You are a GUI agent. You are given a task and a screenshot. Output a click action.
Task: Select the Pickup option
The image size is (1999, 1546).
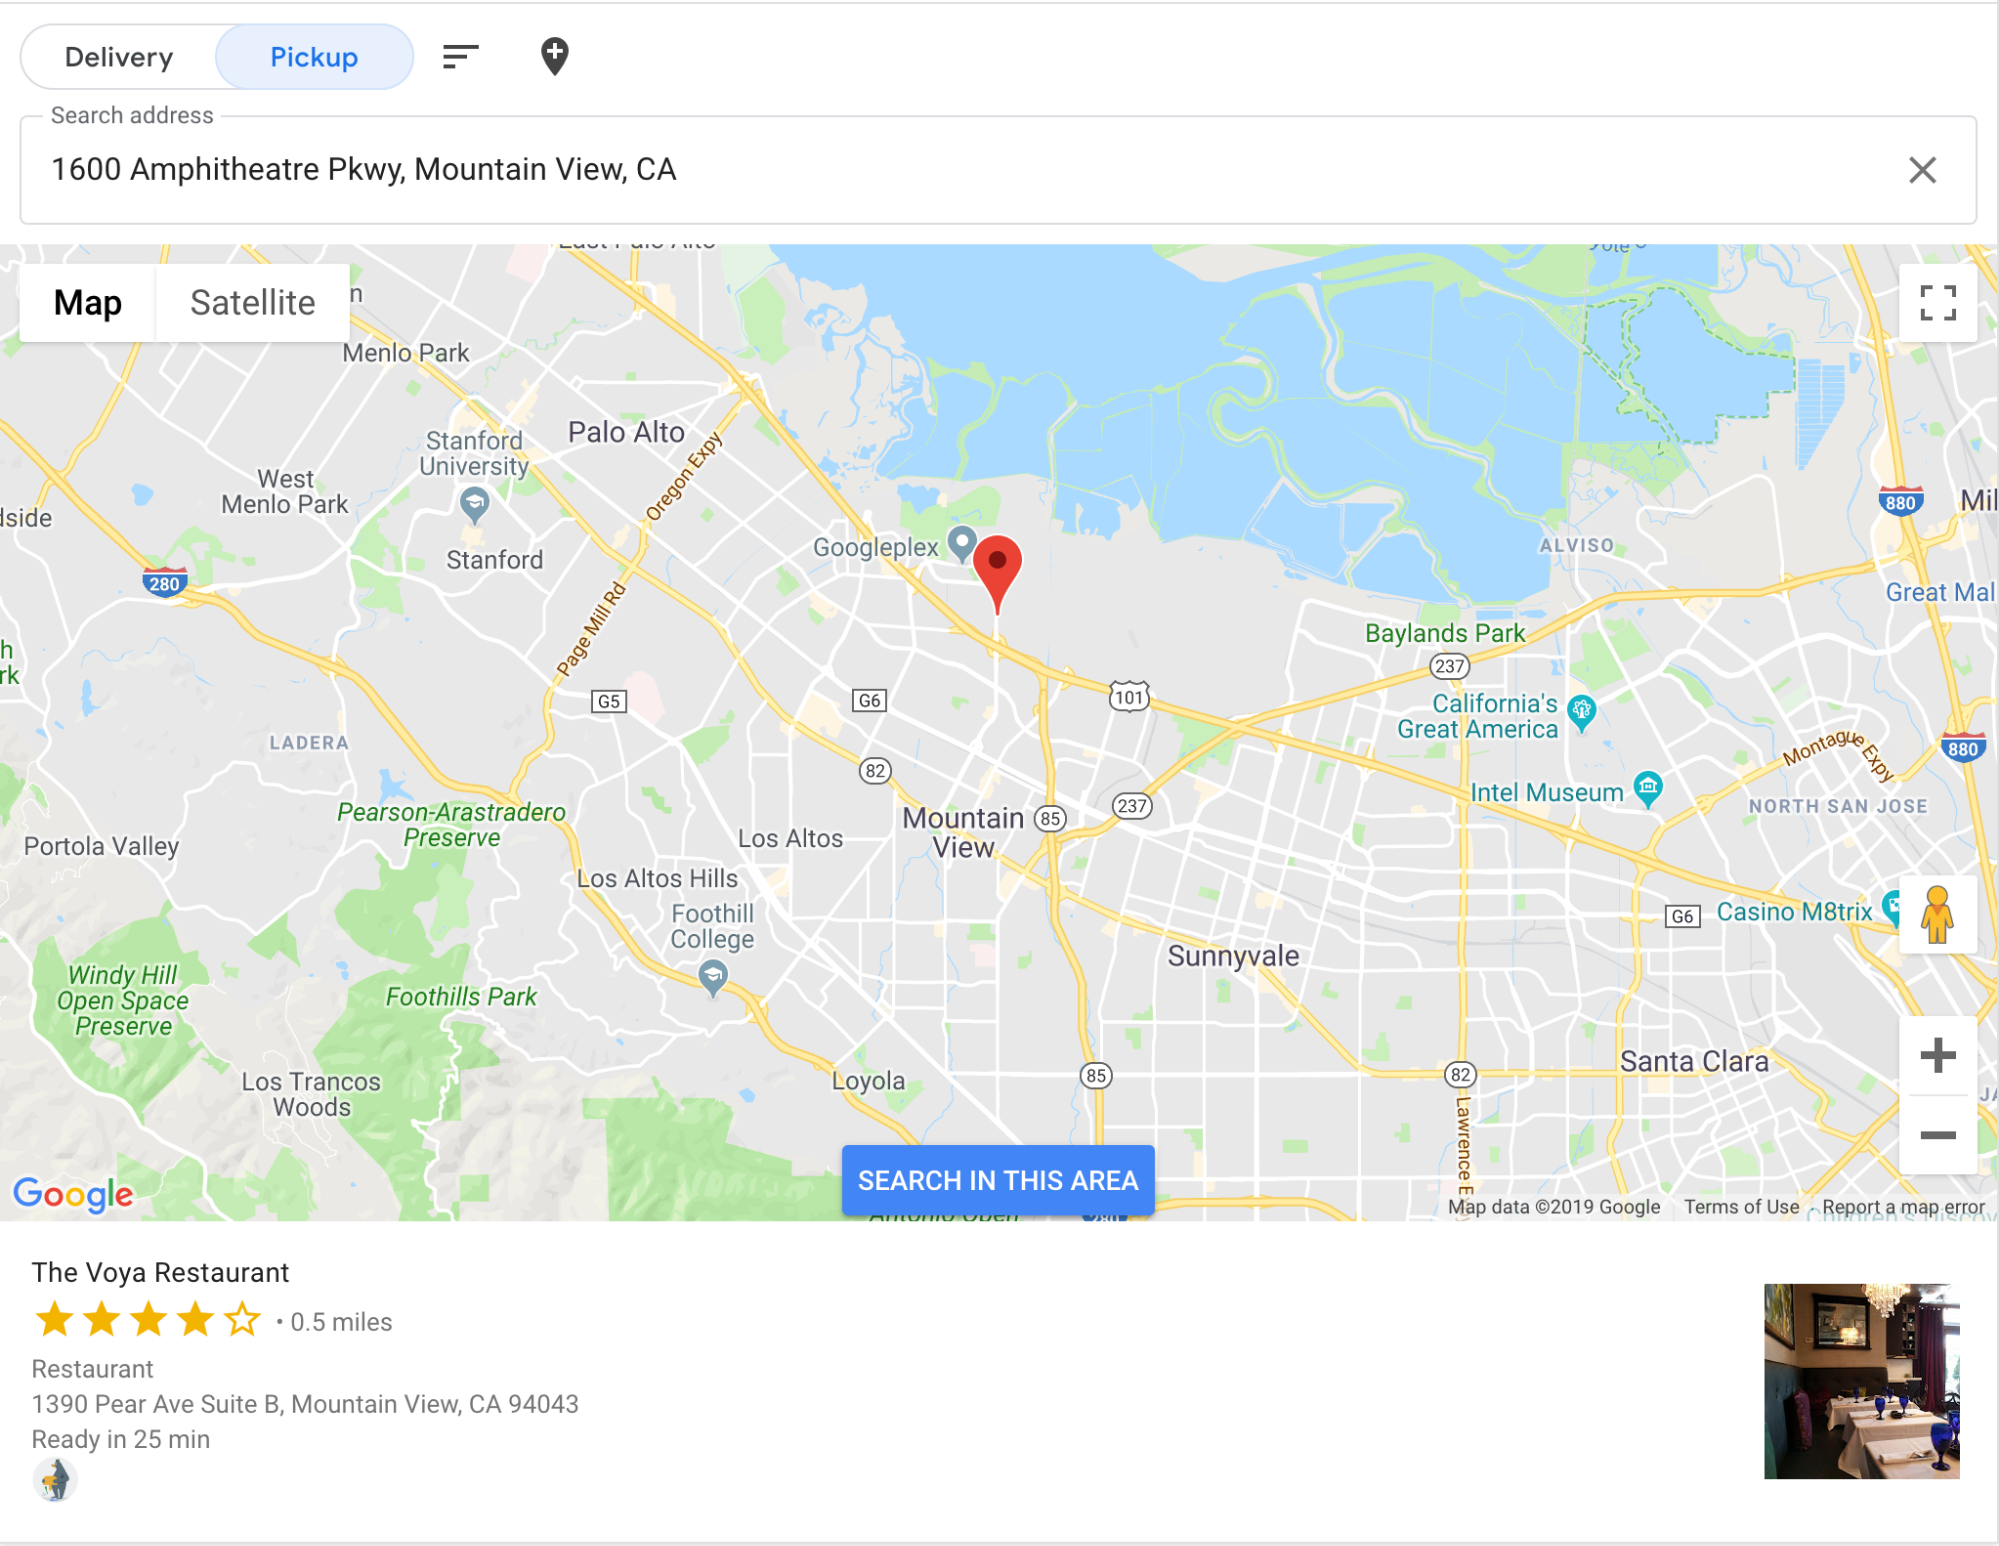point(314,57)
